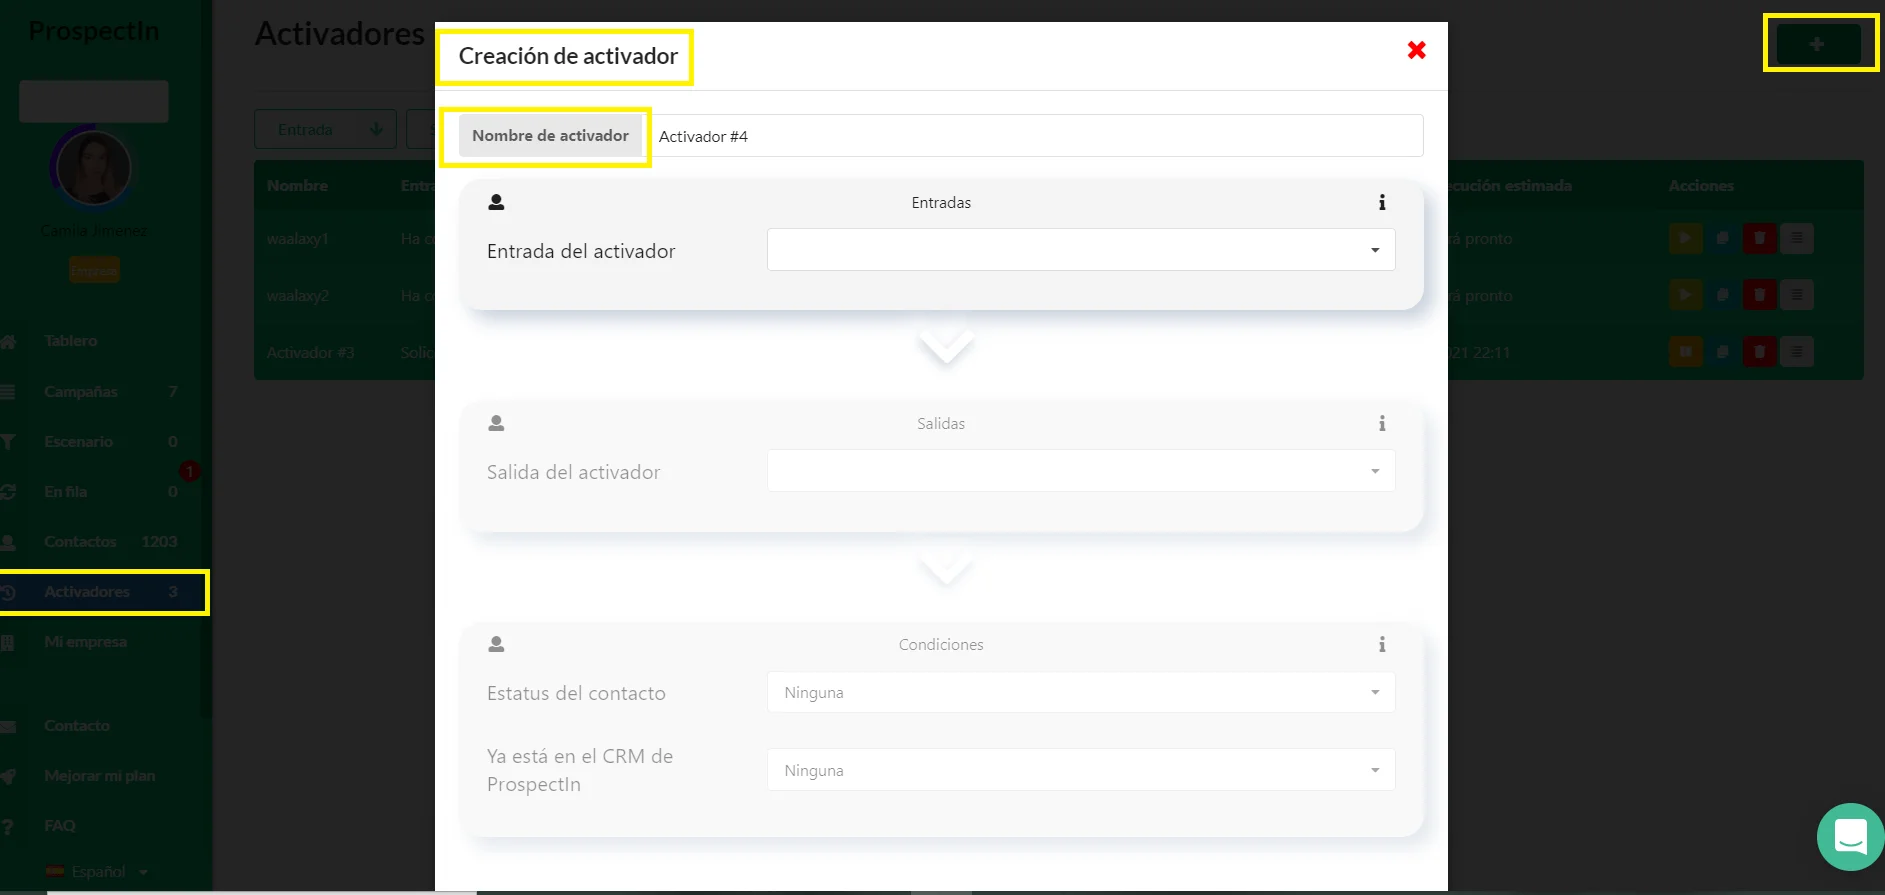Duplicate the waalaxy2 activator
Image resolution: width=1885 pixels, height=895 pixels.
[1722, 295]
